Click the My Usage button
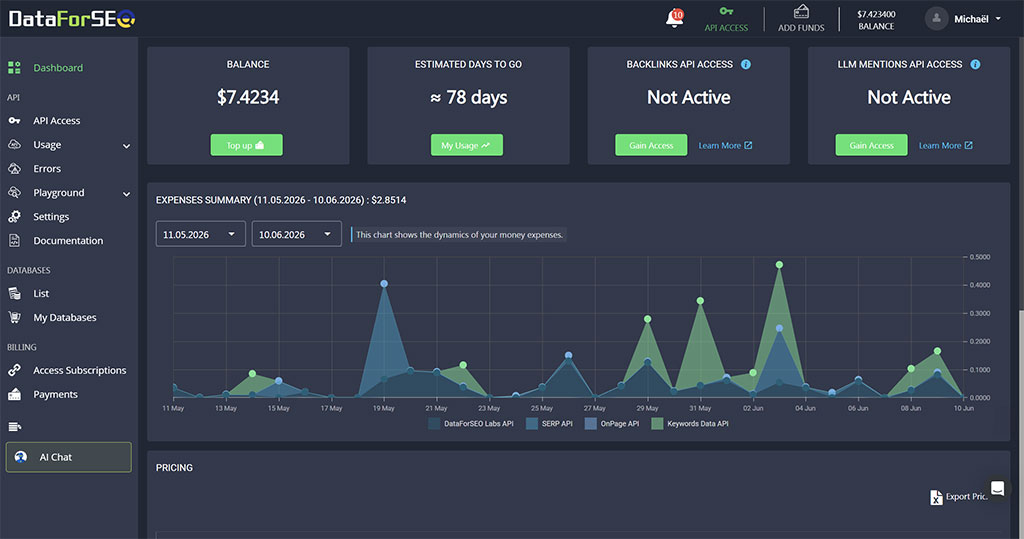Screen dimensions: 1024x539 click(x=466, y=145)
